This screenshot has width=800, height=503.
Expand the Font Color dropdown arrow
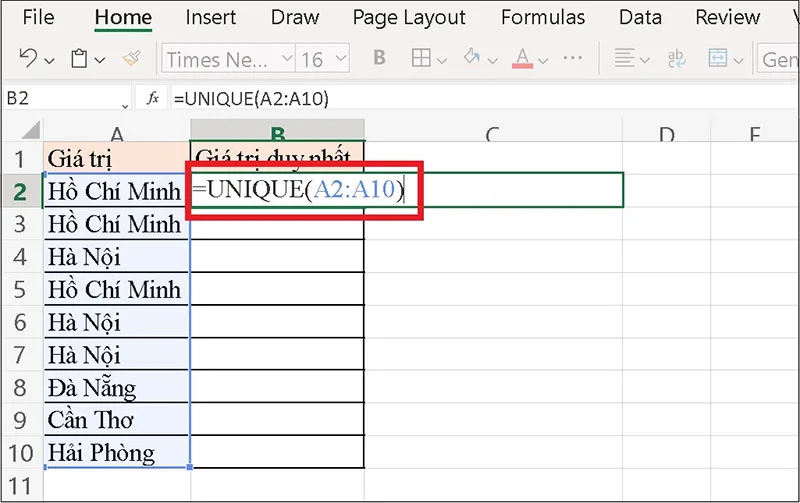click(543, 61)
